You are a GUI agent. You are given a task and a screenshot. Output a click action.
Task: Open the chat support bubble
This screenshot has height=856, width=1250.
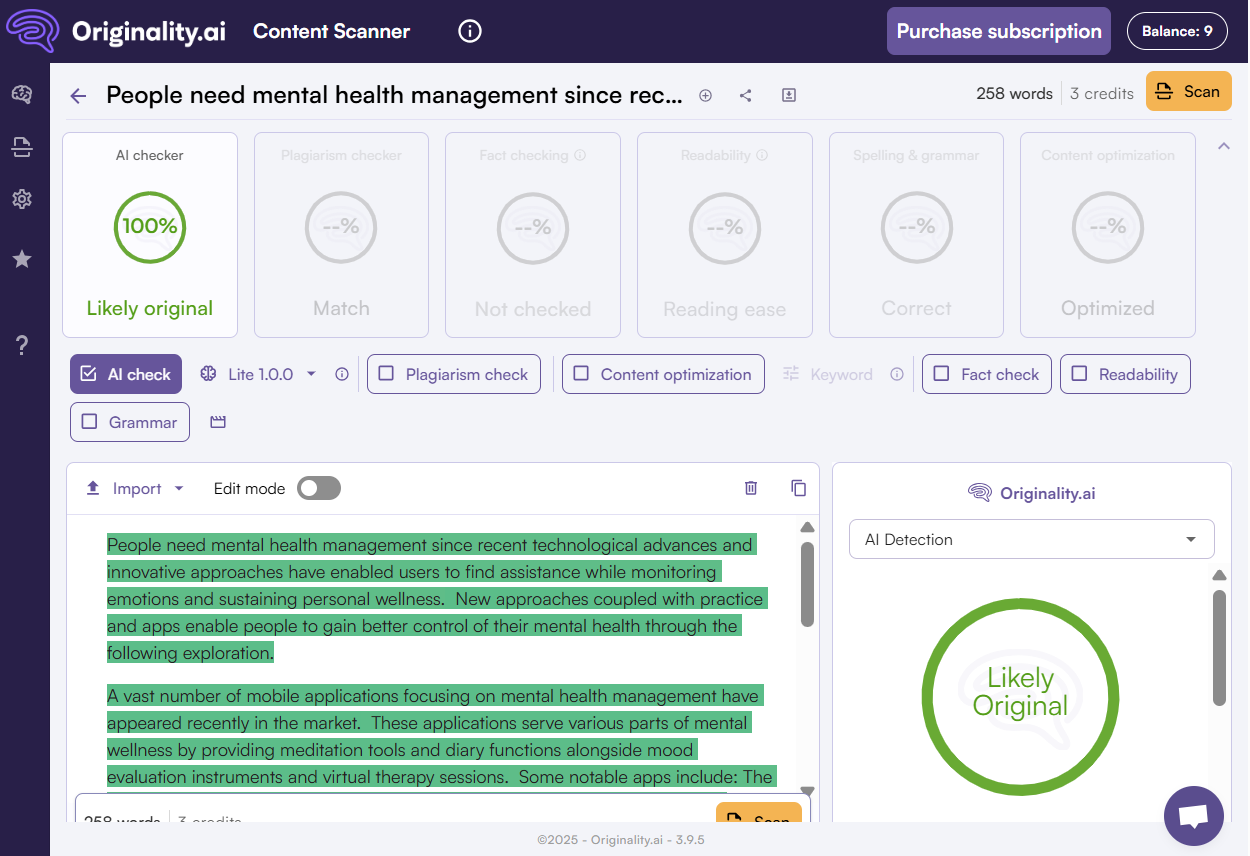tap(1194, 816)
